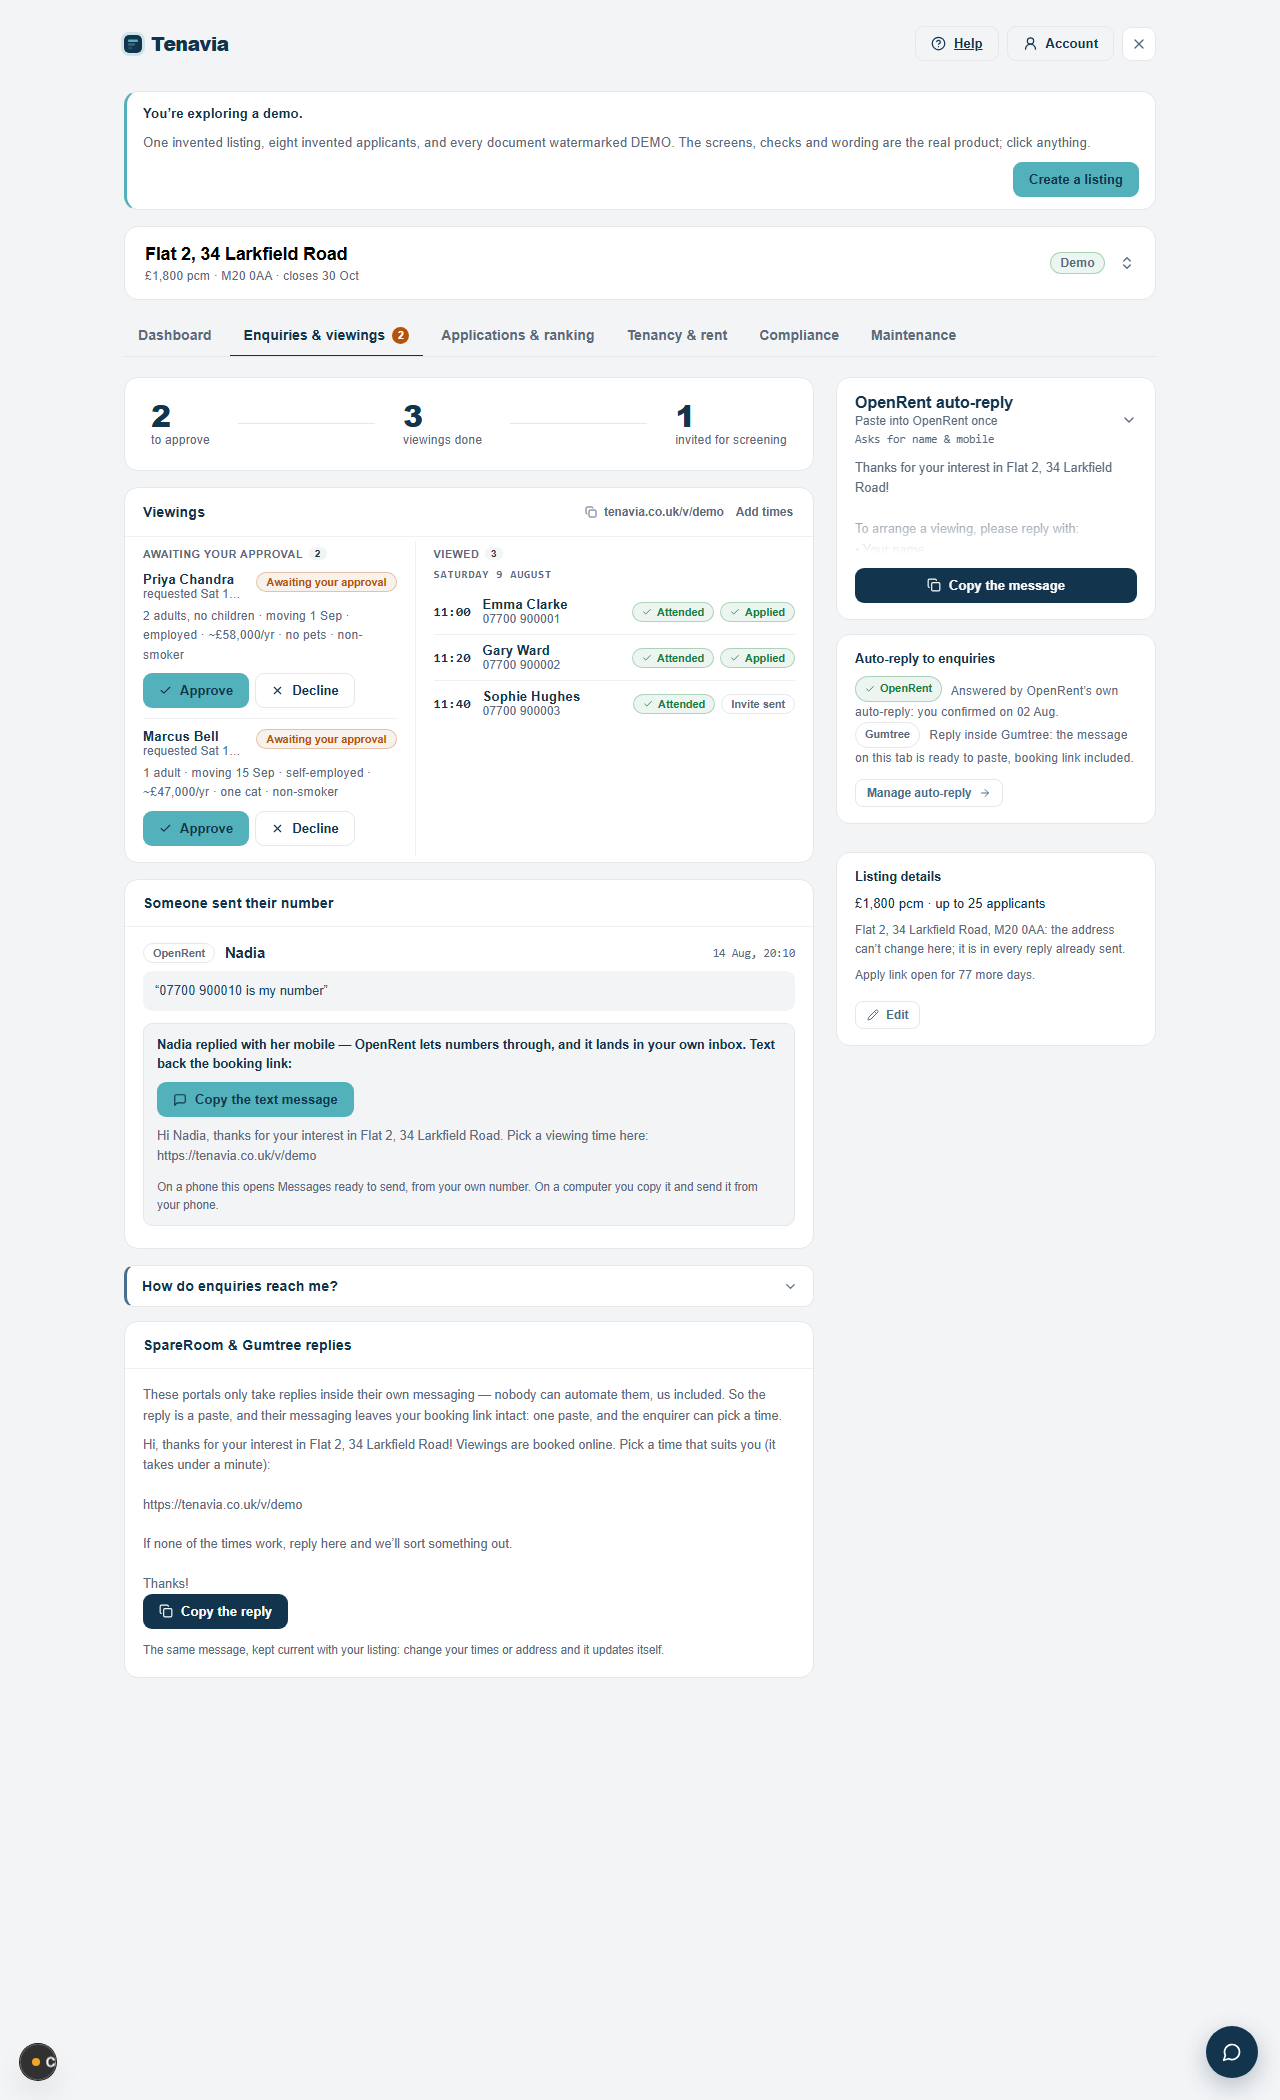Switch to the Maintenance tab
This screenshot has height=2100, width=1280.
913,336
